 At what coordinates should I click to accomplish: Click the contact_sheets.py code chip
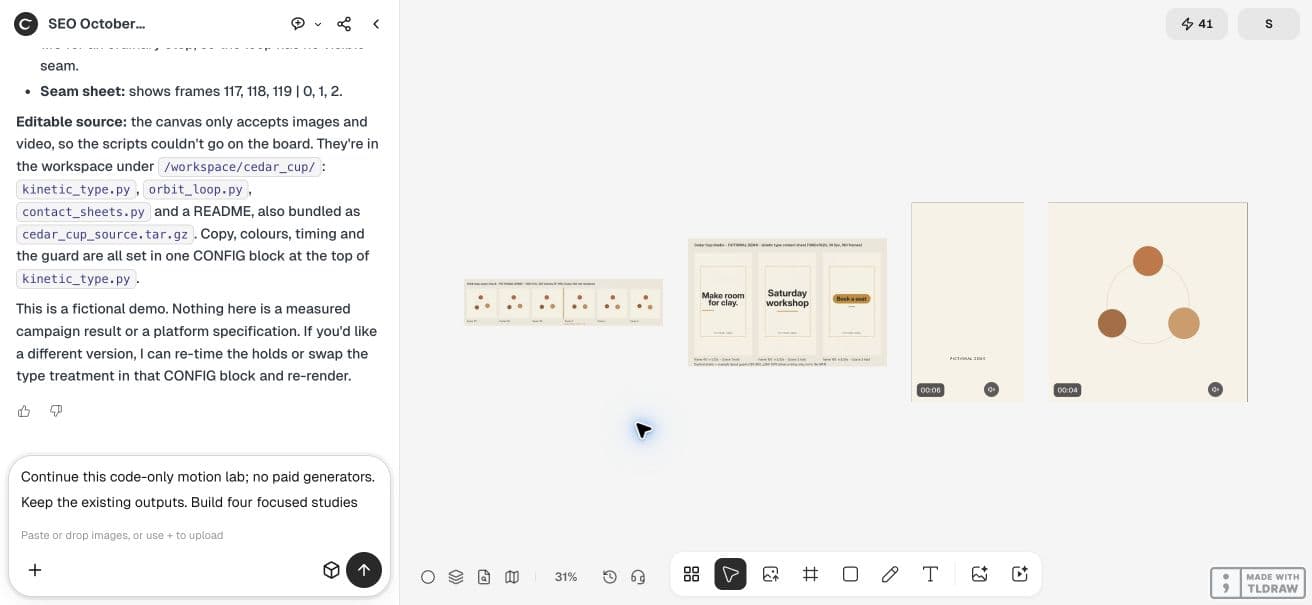pos(83,212)
